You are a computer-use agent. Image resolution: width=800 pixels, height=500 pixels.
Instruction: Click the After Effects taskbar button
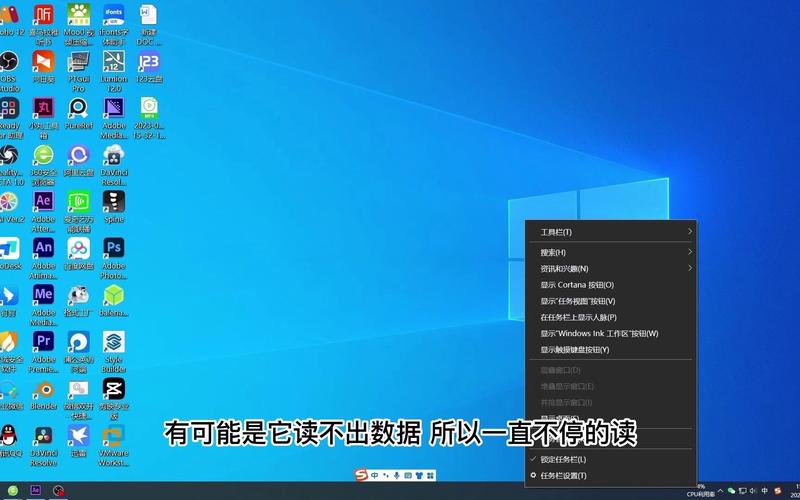tap(35, 490)
